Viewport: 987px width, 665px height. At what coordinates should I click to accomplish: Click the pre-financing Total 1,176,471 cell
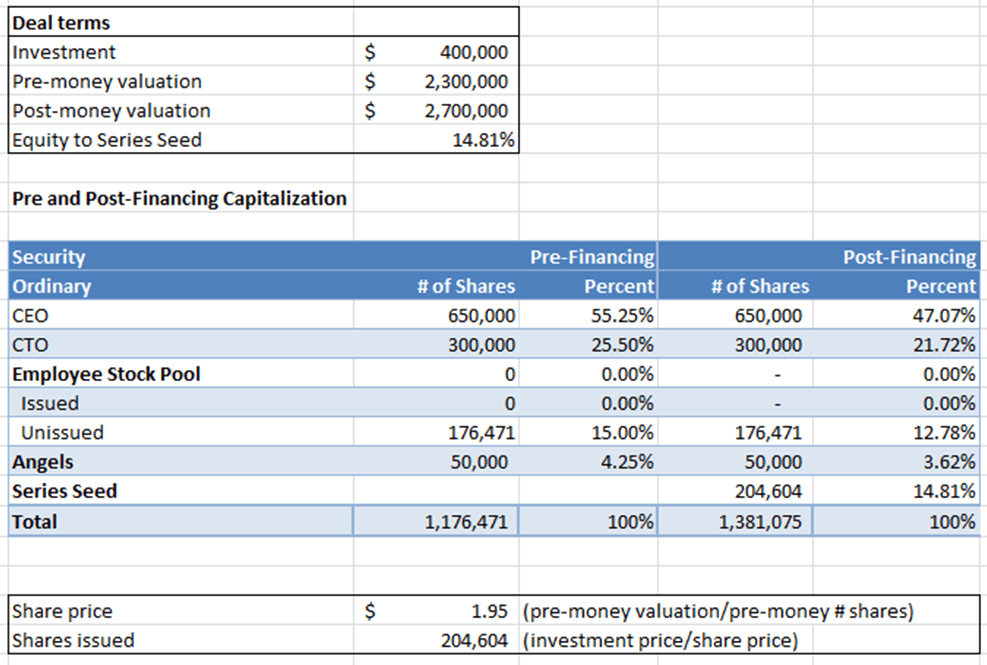436,521
